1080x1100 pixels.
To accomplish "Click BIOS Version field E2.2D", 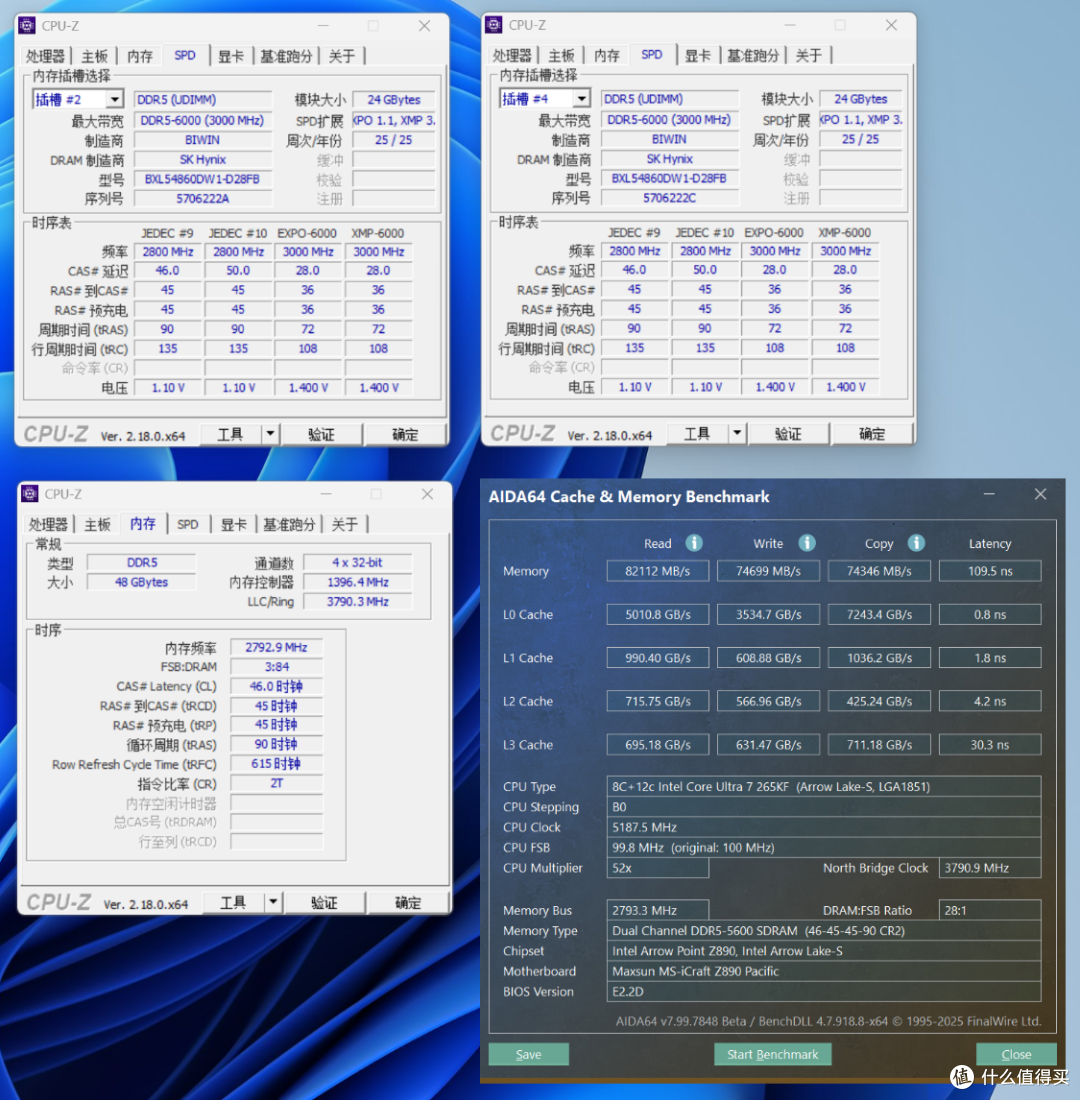I will 824,991.
